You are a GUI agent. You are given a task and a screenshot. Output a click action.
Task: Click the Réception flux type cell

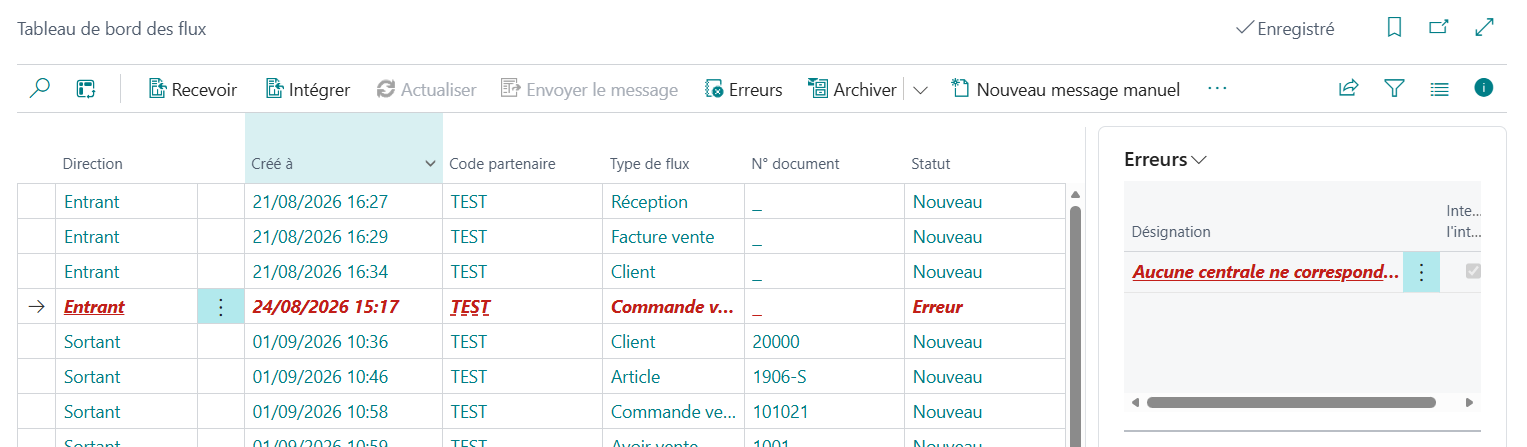(x=674, y=202)
